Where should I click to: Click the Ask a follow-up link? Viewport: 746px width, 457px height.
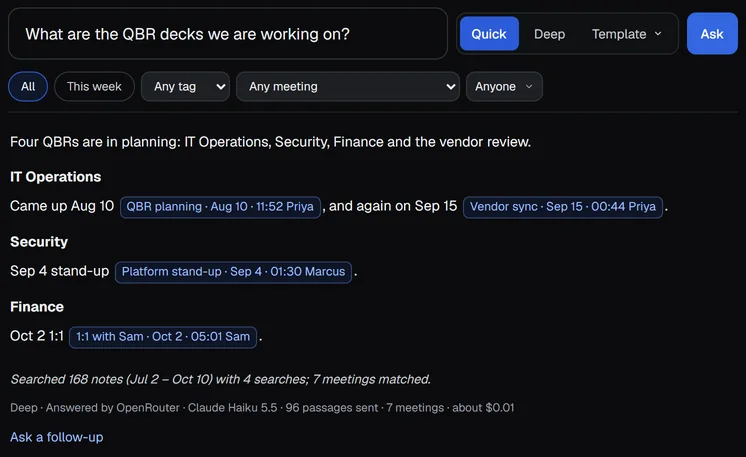57,437
